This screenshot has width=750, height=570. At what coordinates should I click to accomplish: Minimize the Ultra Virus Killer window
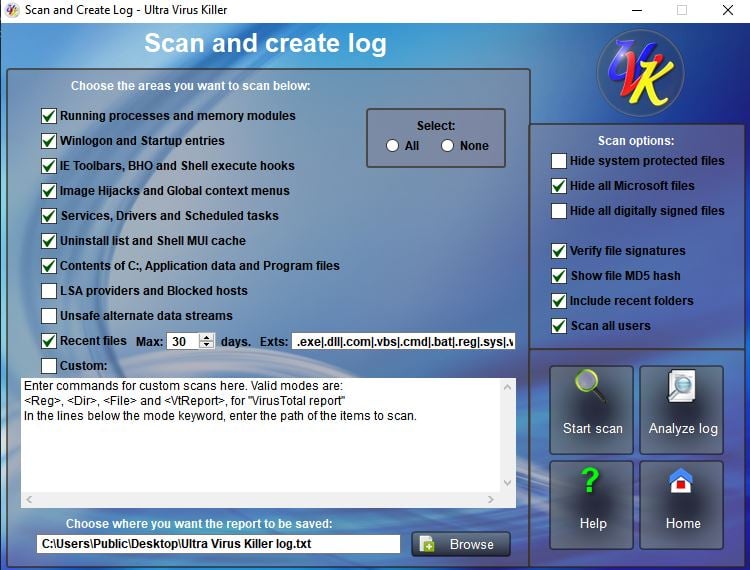pyautogui.click(x=637, y=10)
